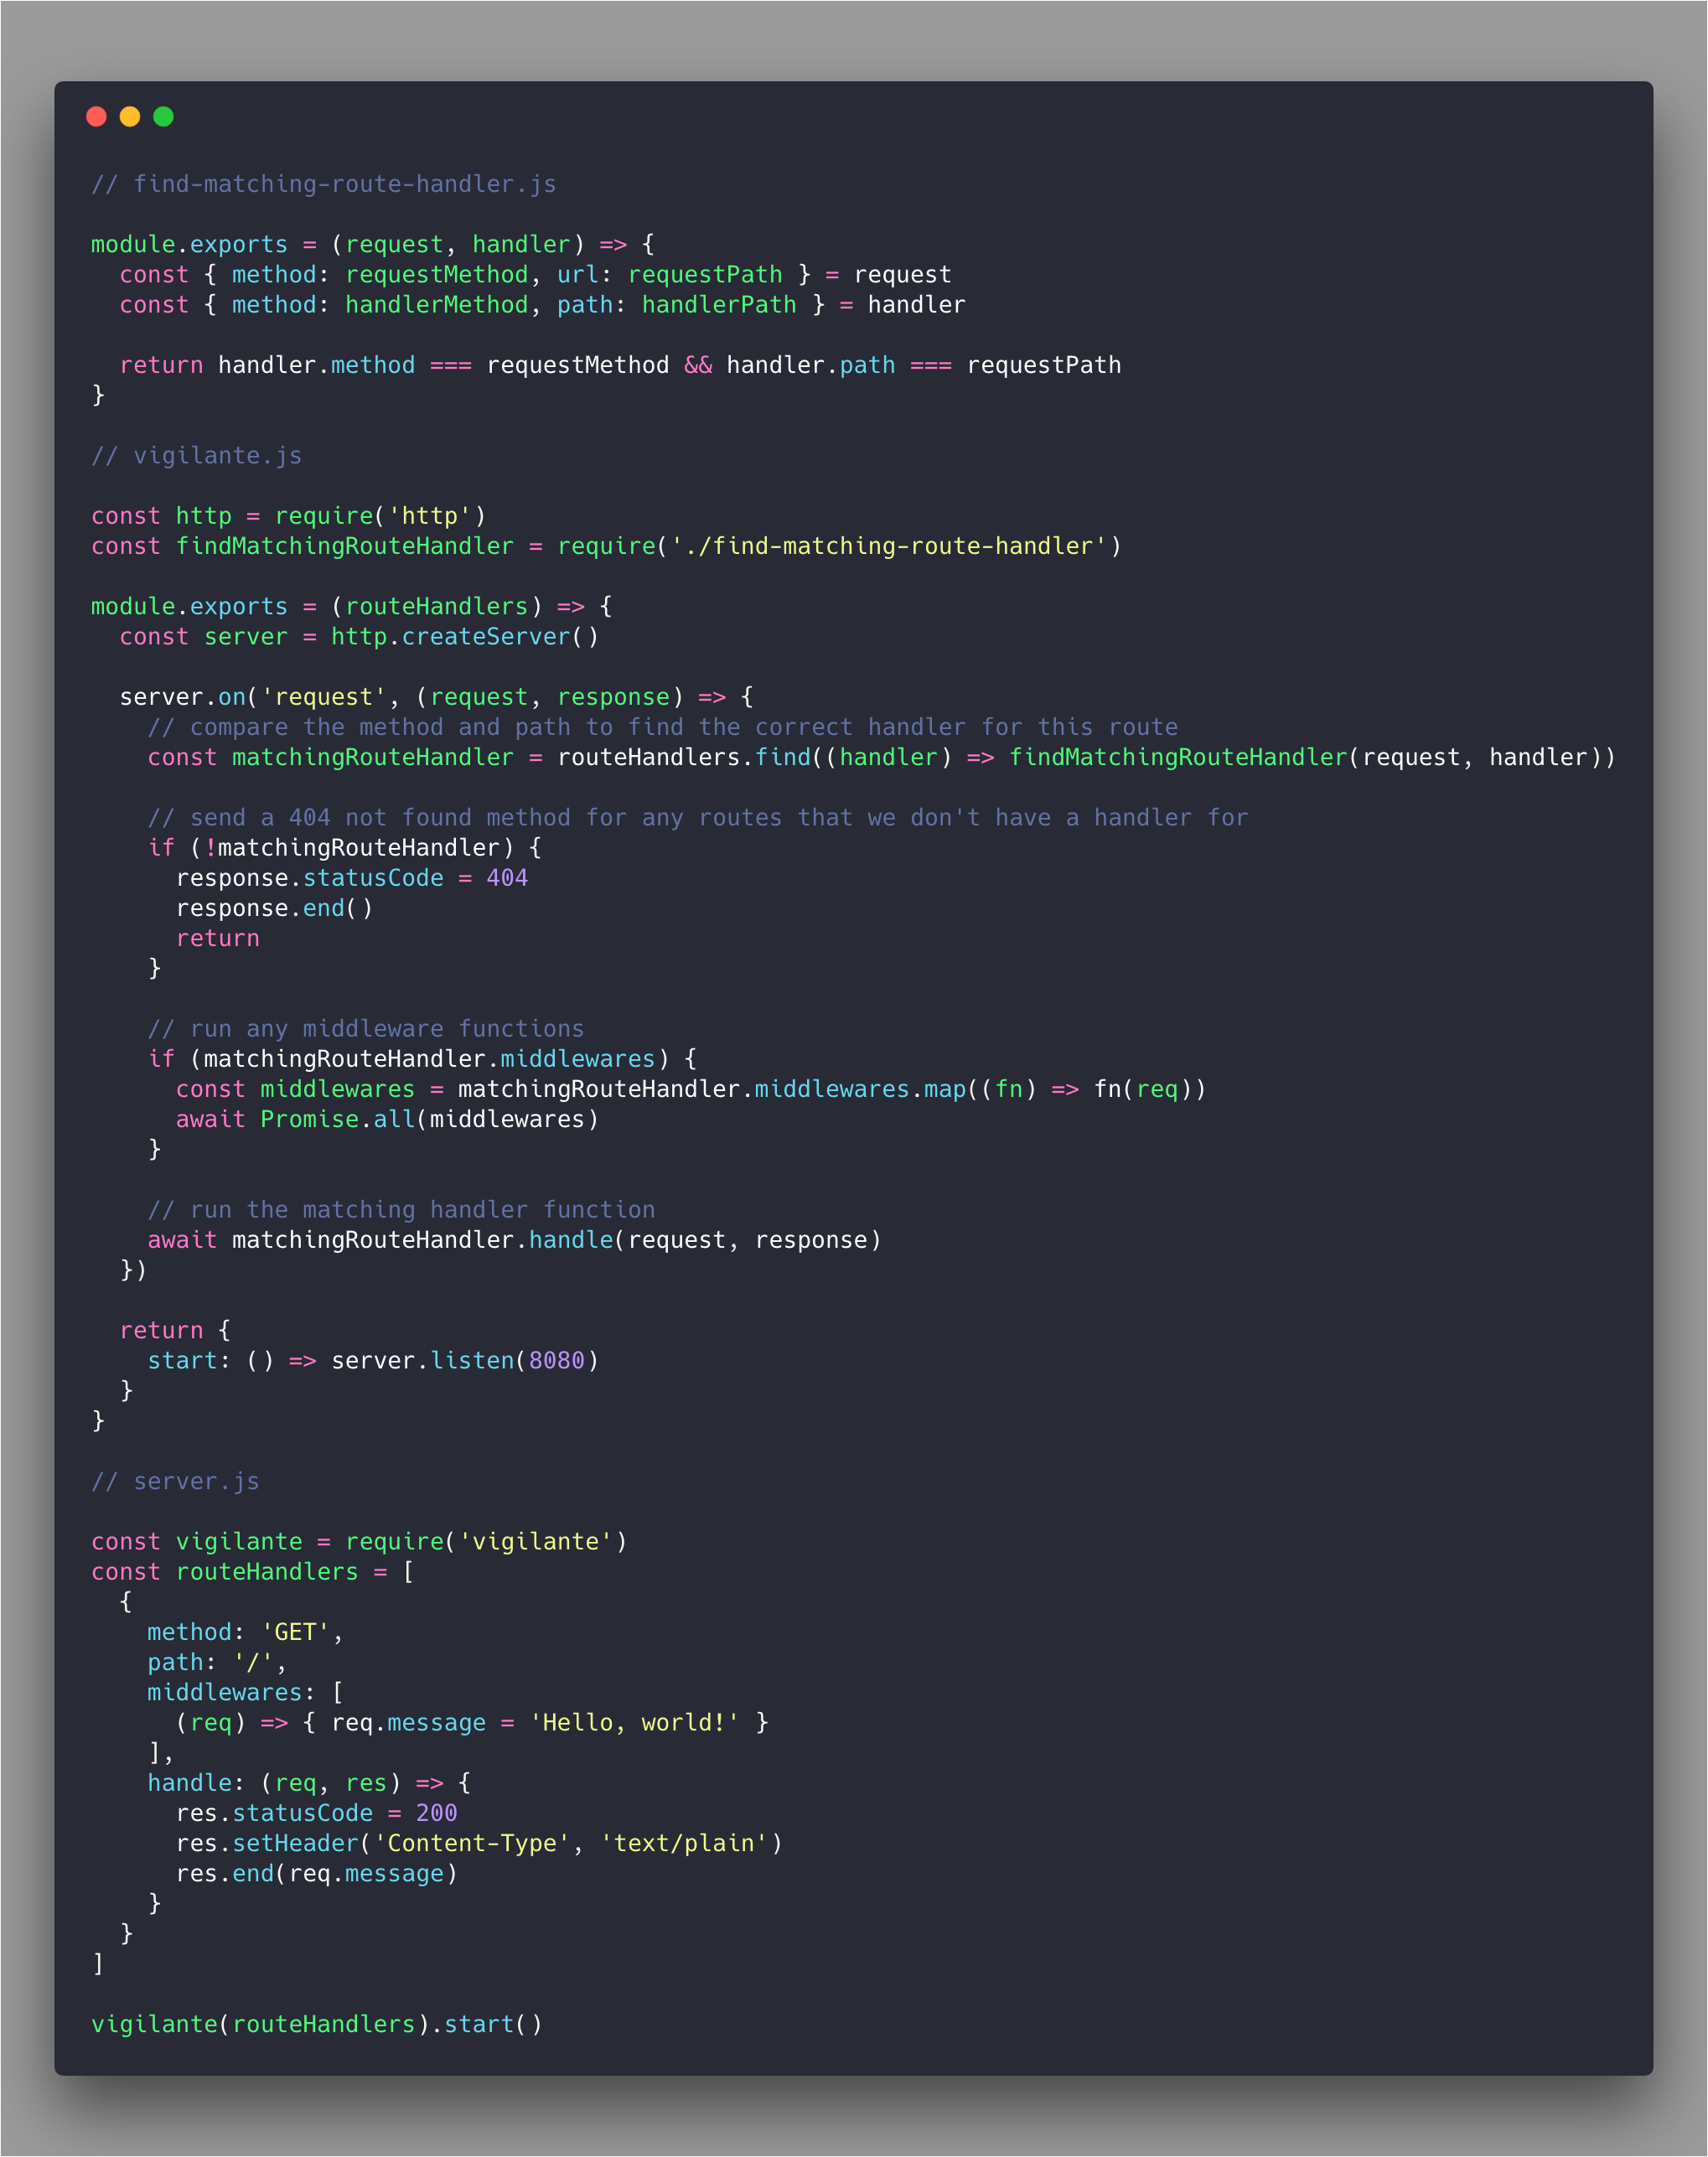The height and width of the screenshot is (2157, 1708).
Task: Click 'matchingRouteHandler.handle(request, response)'
Action: point(557,1240)
